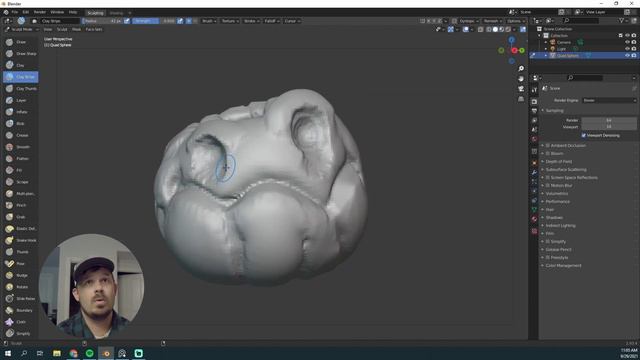Select the Thumb brush tool

pos(20,252)
